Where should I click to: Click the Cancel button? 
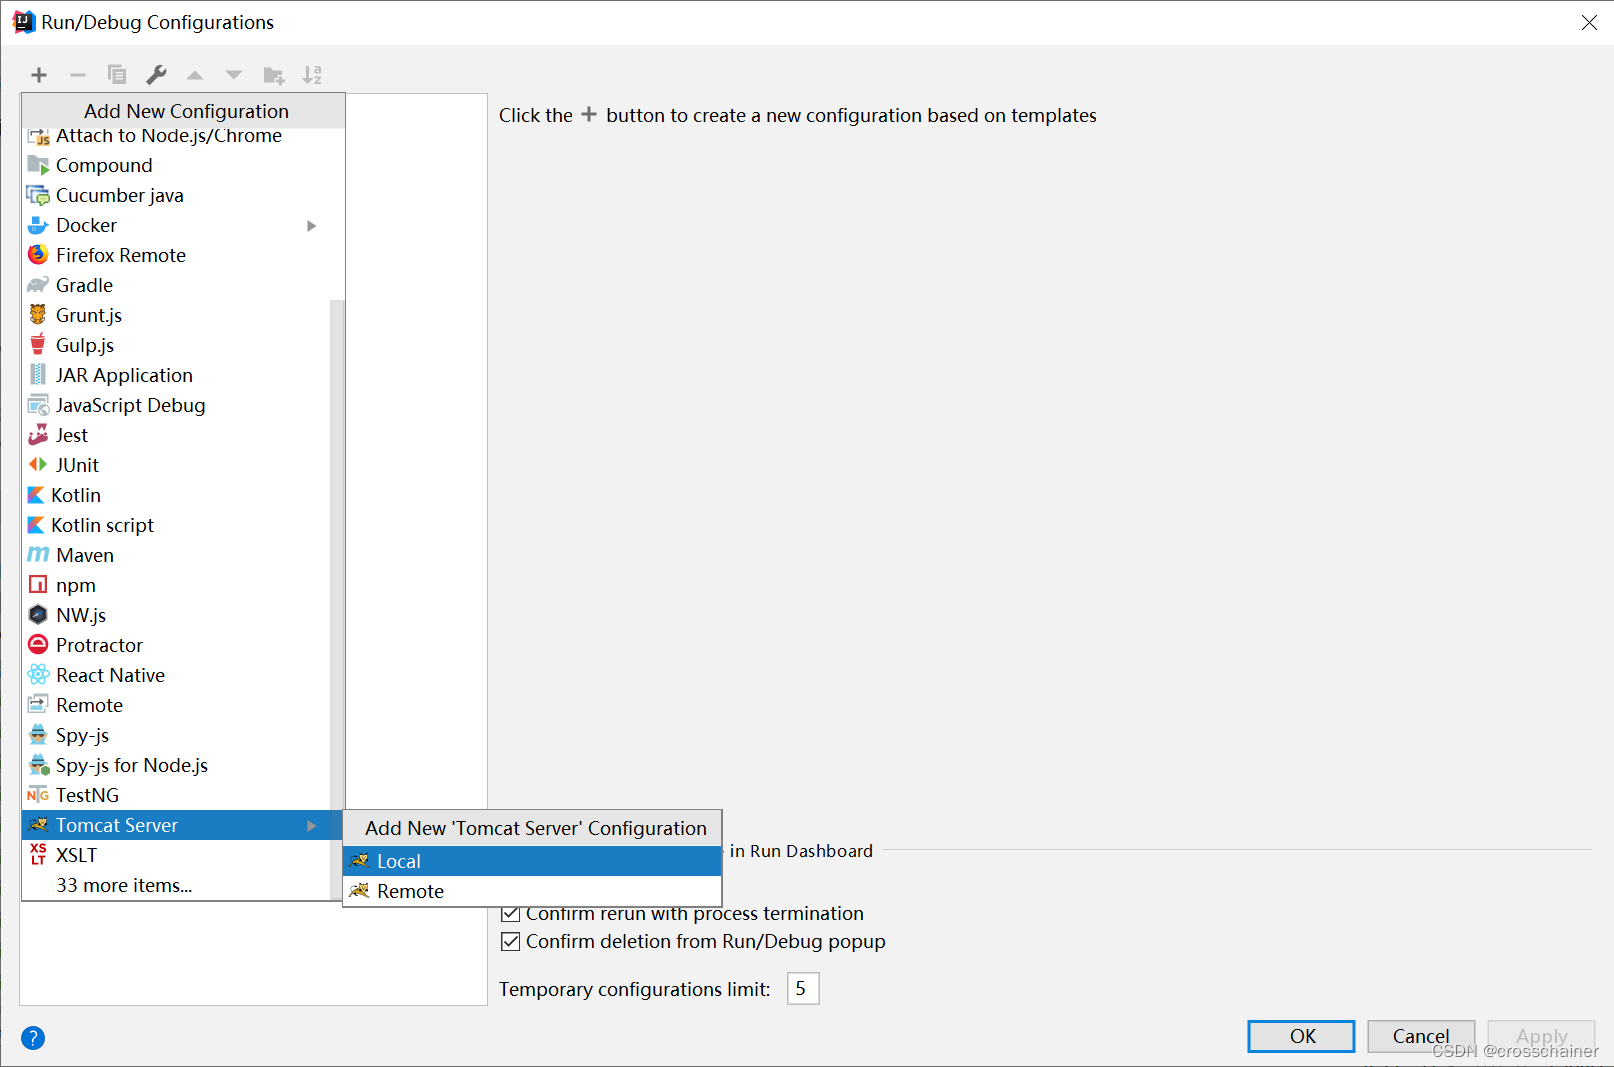click(1421, 1036)
